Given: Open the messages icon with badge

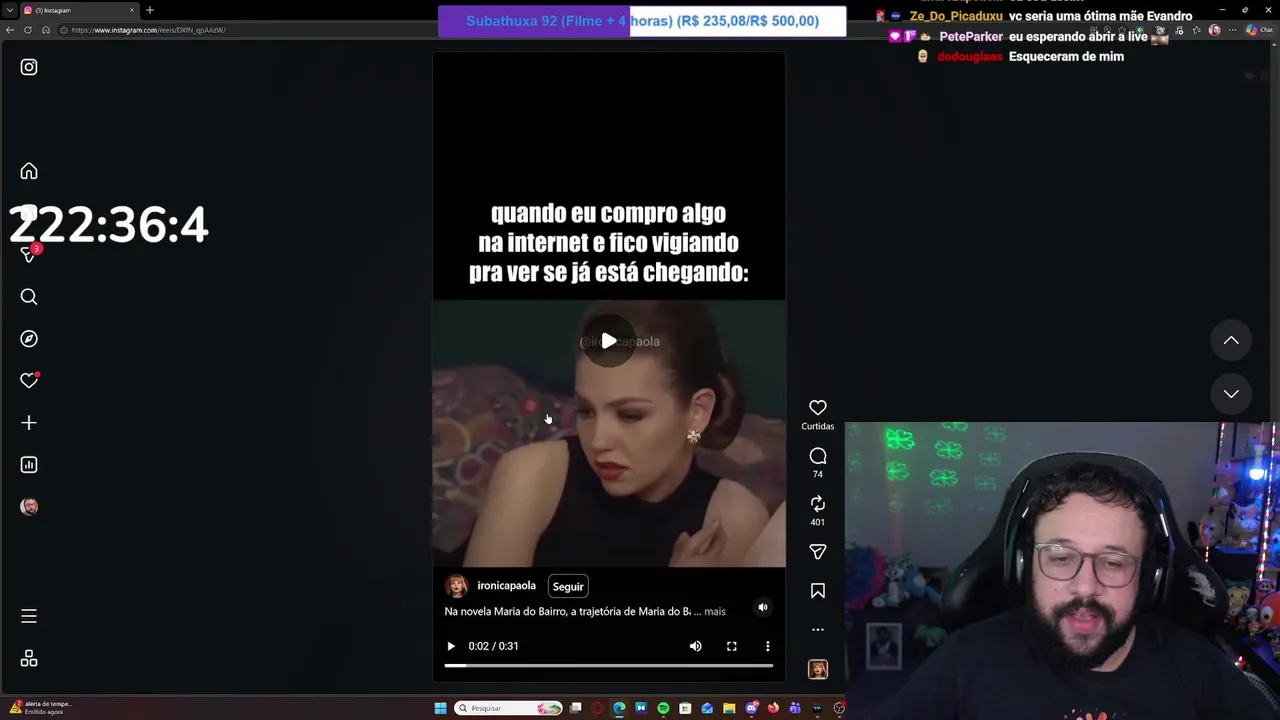Looking at the screenshot, I should coord(29,254).
